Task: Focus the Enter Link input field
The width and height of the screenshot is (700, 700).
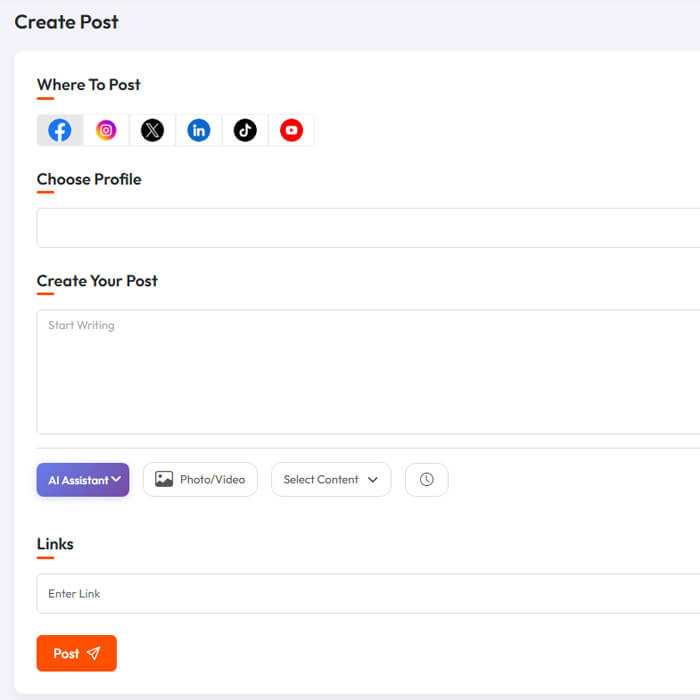Action: click(368, 594)
